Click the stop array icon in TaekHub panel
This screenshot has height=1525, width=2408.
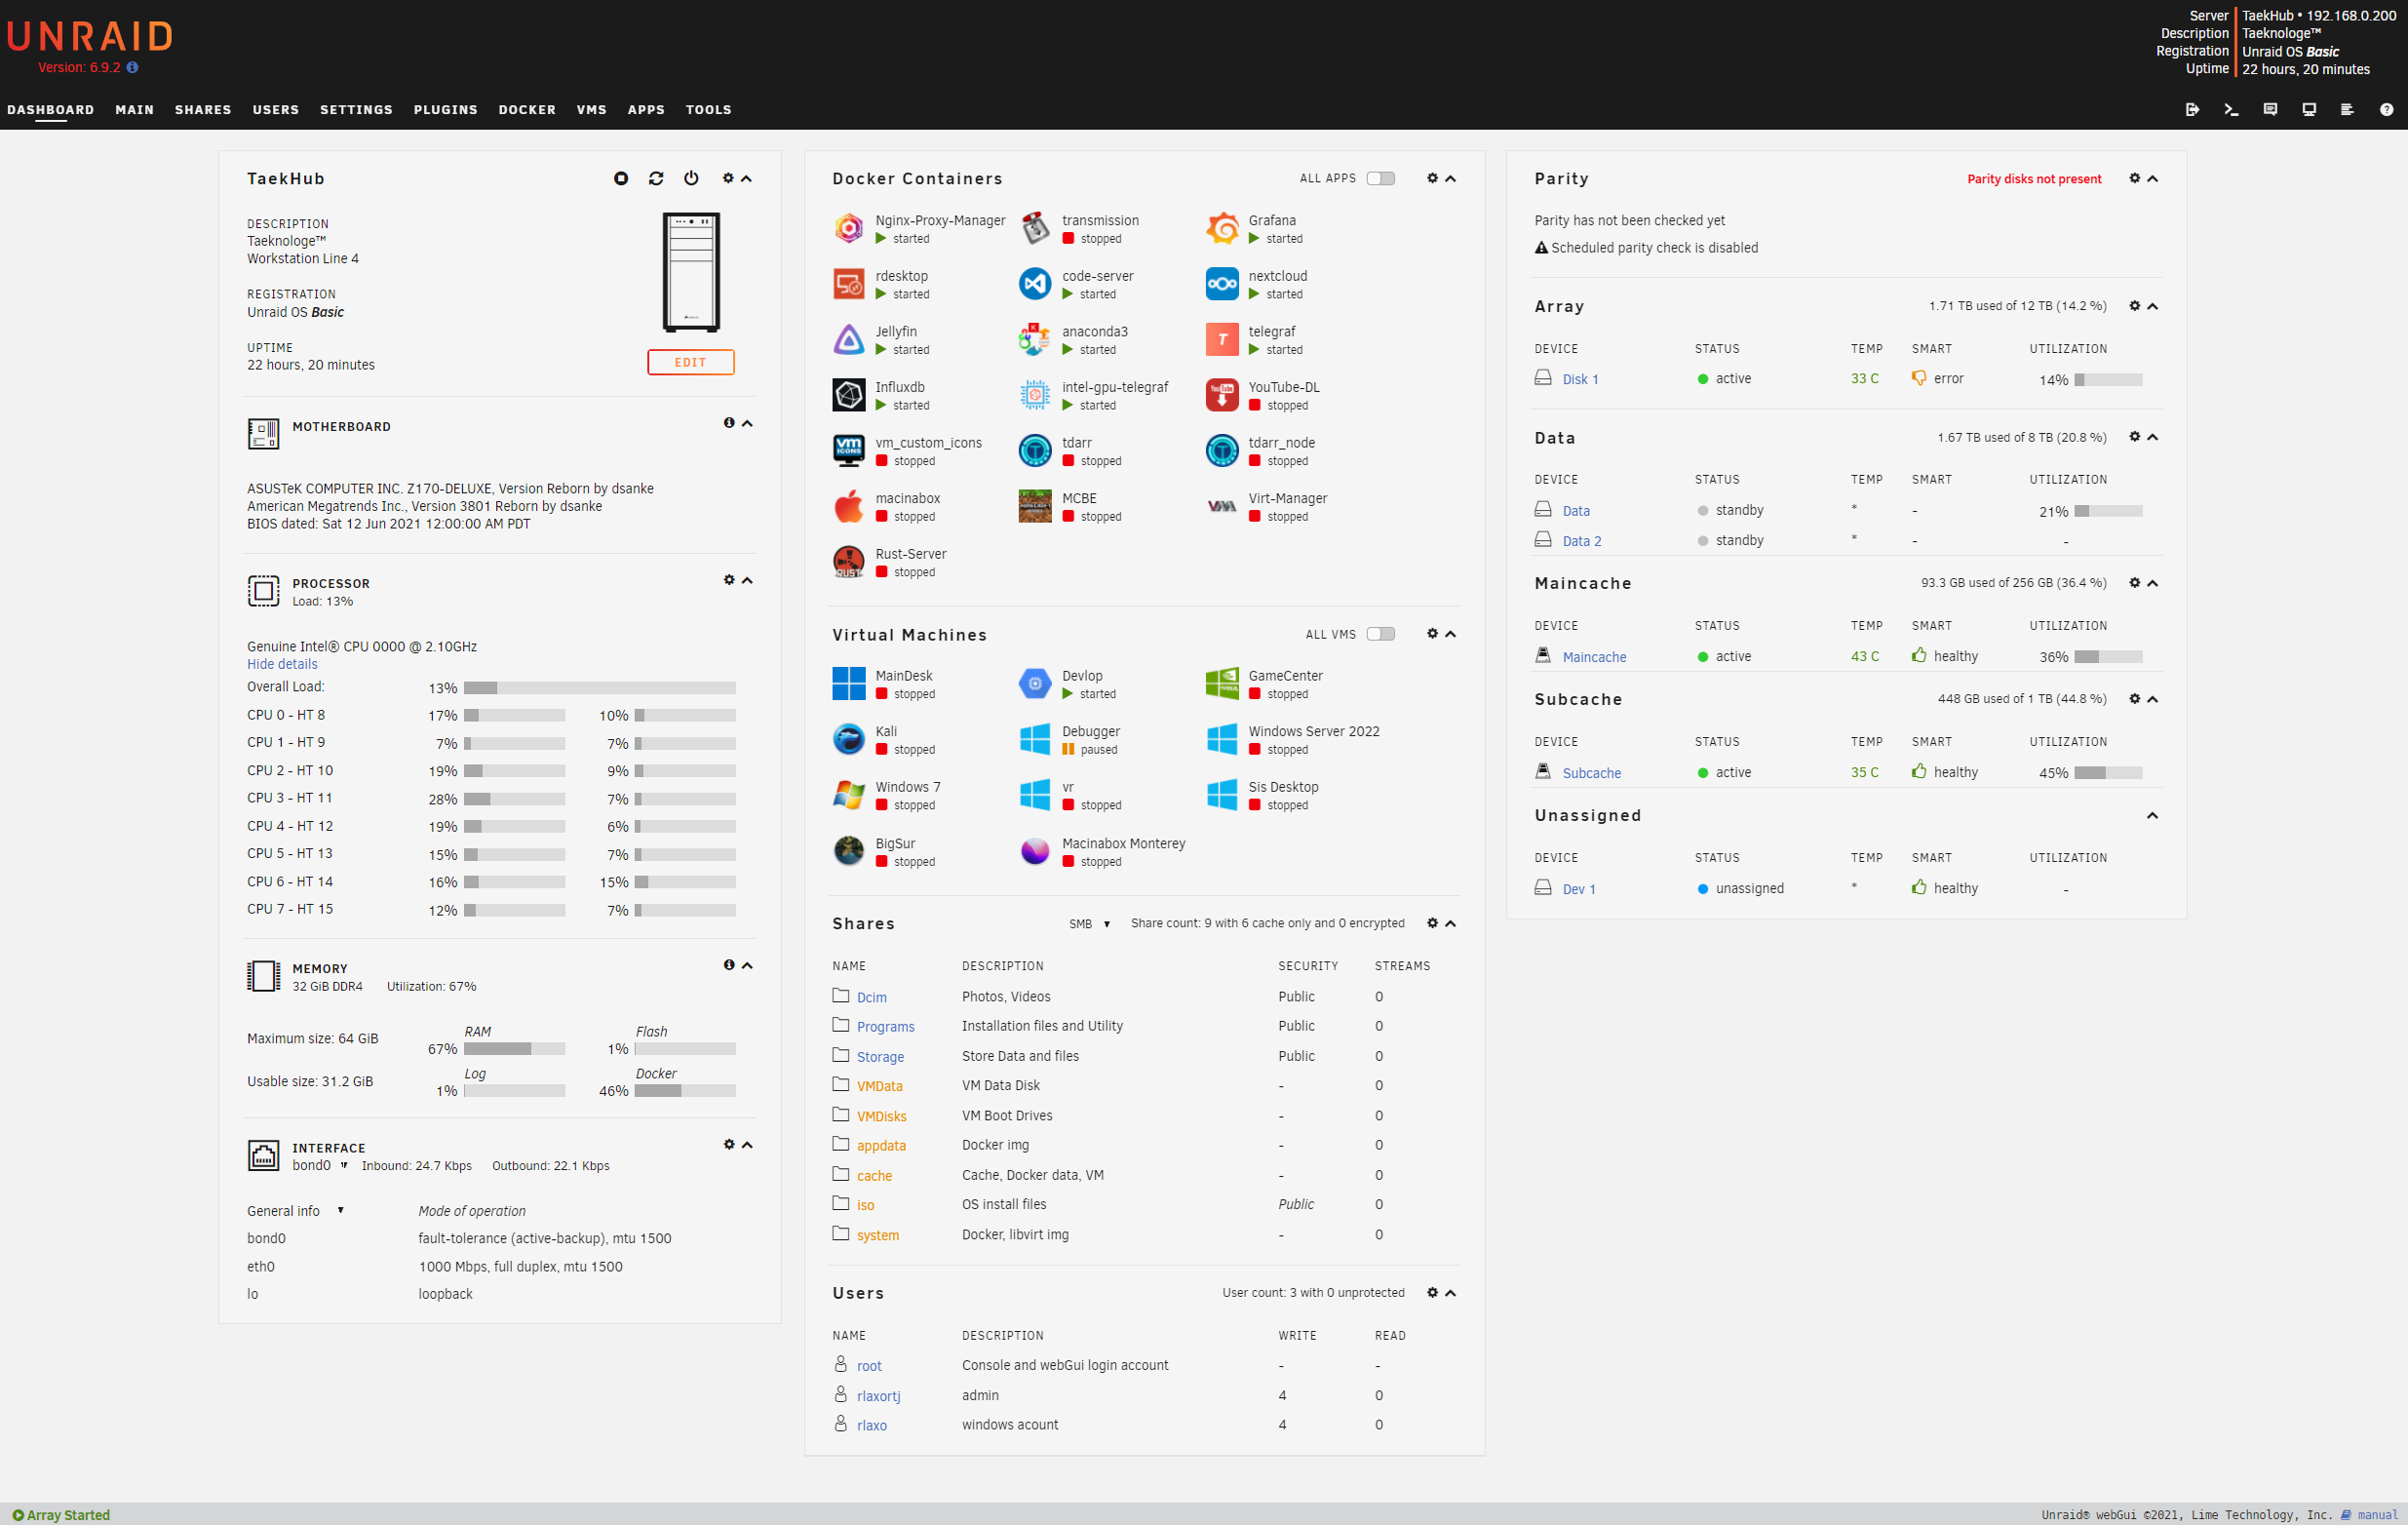(620, 178)
